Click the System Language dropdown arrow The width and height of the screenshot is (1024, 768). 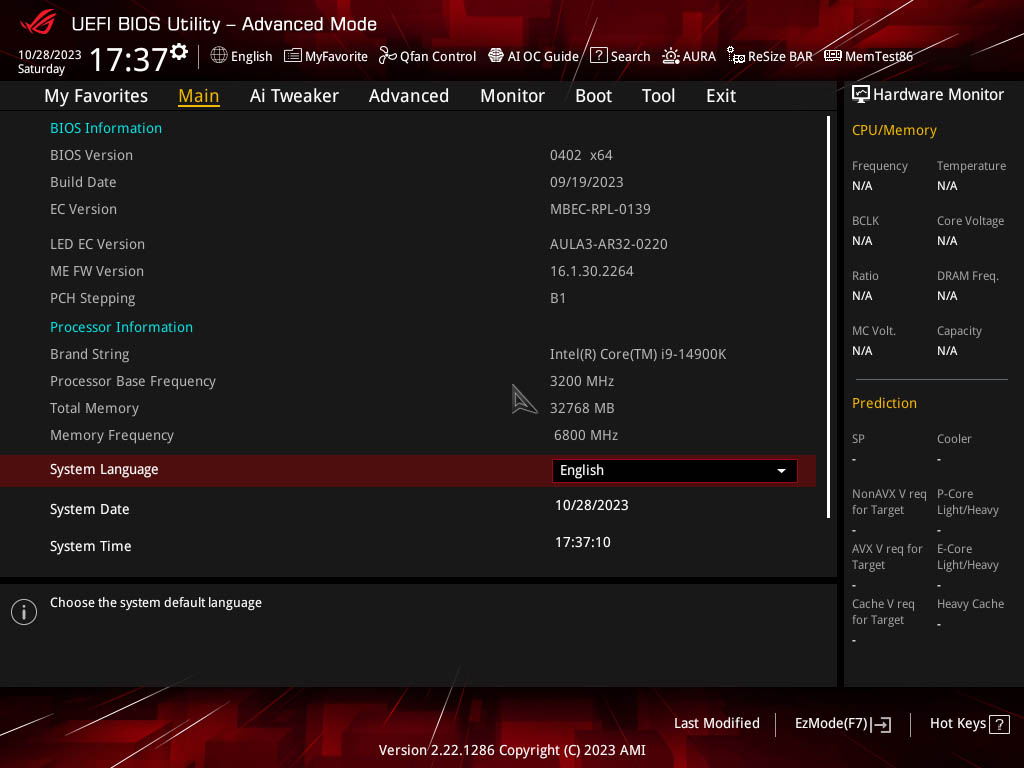781,471
